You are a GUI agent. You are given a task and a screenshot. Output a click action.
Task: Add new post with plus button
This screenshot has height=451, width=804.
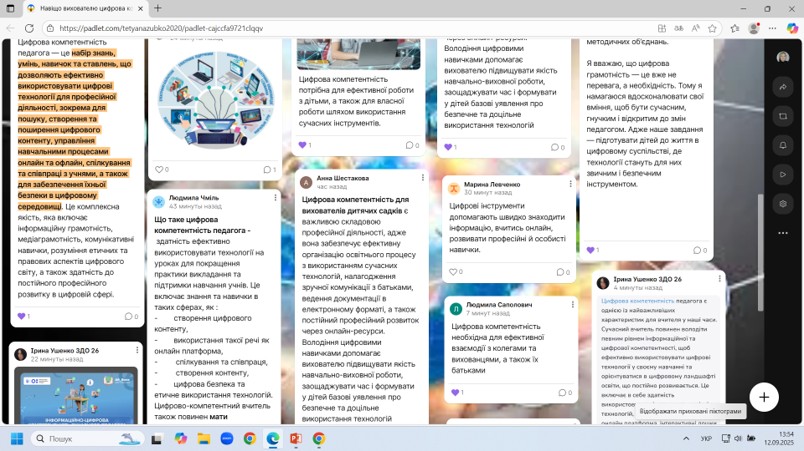764,397
